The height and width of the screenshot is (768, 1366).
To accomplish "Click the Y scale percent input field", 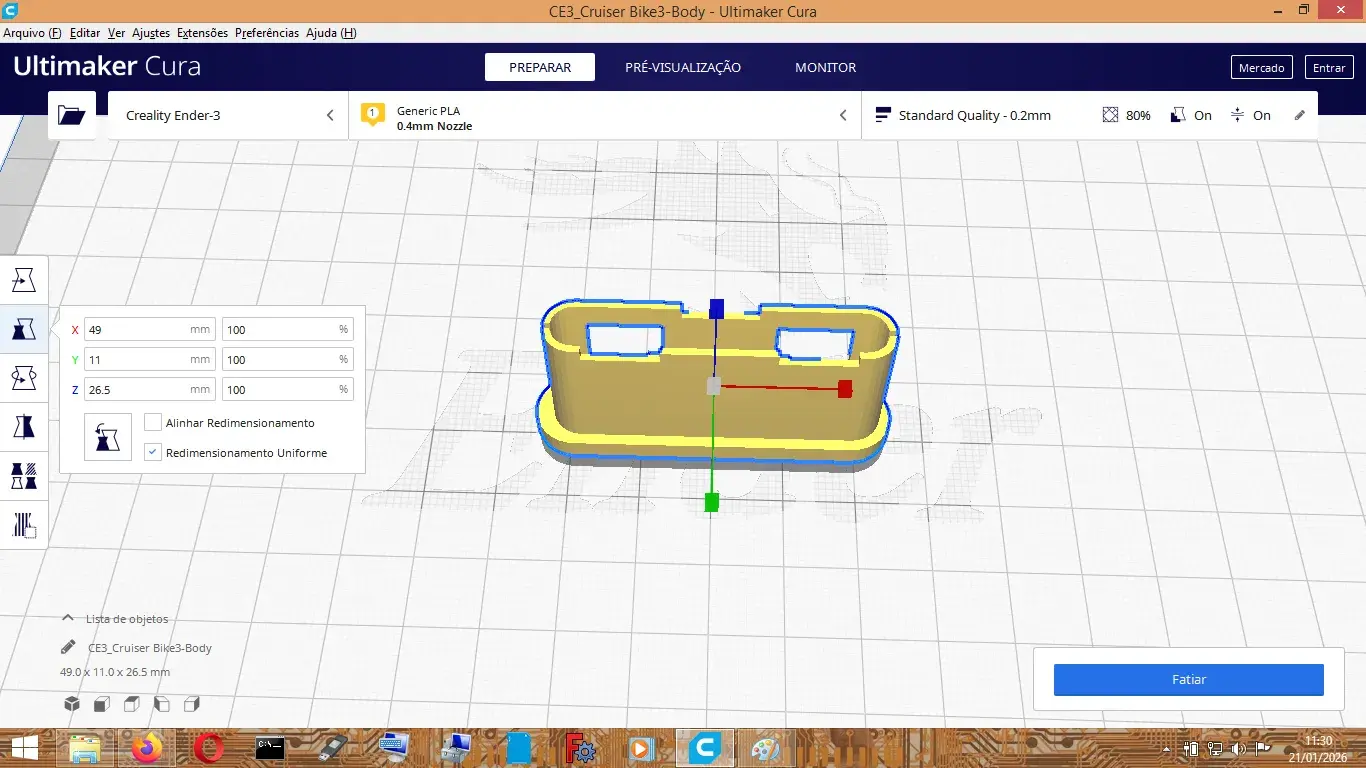I will (x=288, y=359).
